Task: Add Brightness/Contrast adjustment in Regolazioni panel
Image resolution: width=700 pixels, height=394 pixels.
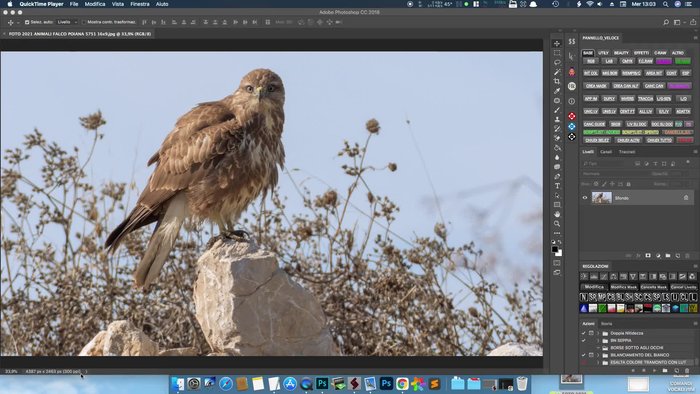Action: [x=584, y=277]
